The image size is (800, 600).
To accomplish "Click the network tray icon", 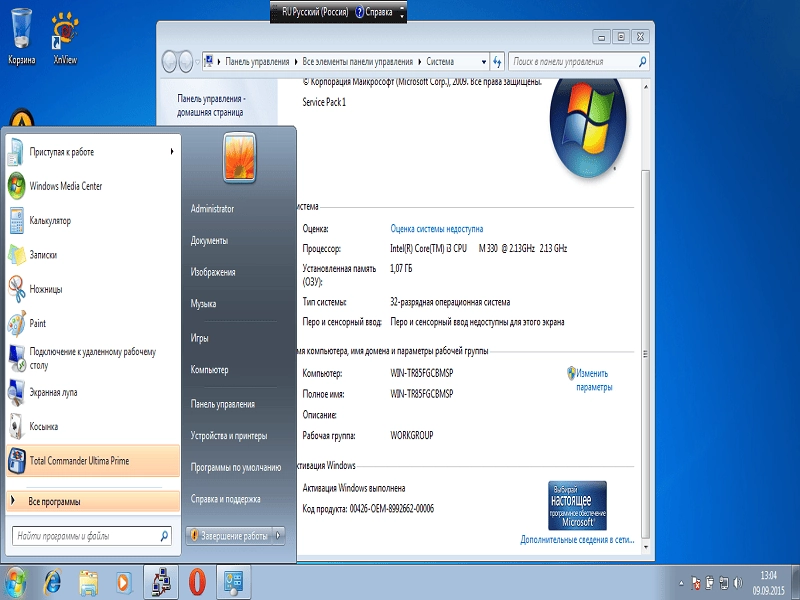I will (723, 583).
